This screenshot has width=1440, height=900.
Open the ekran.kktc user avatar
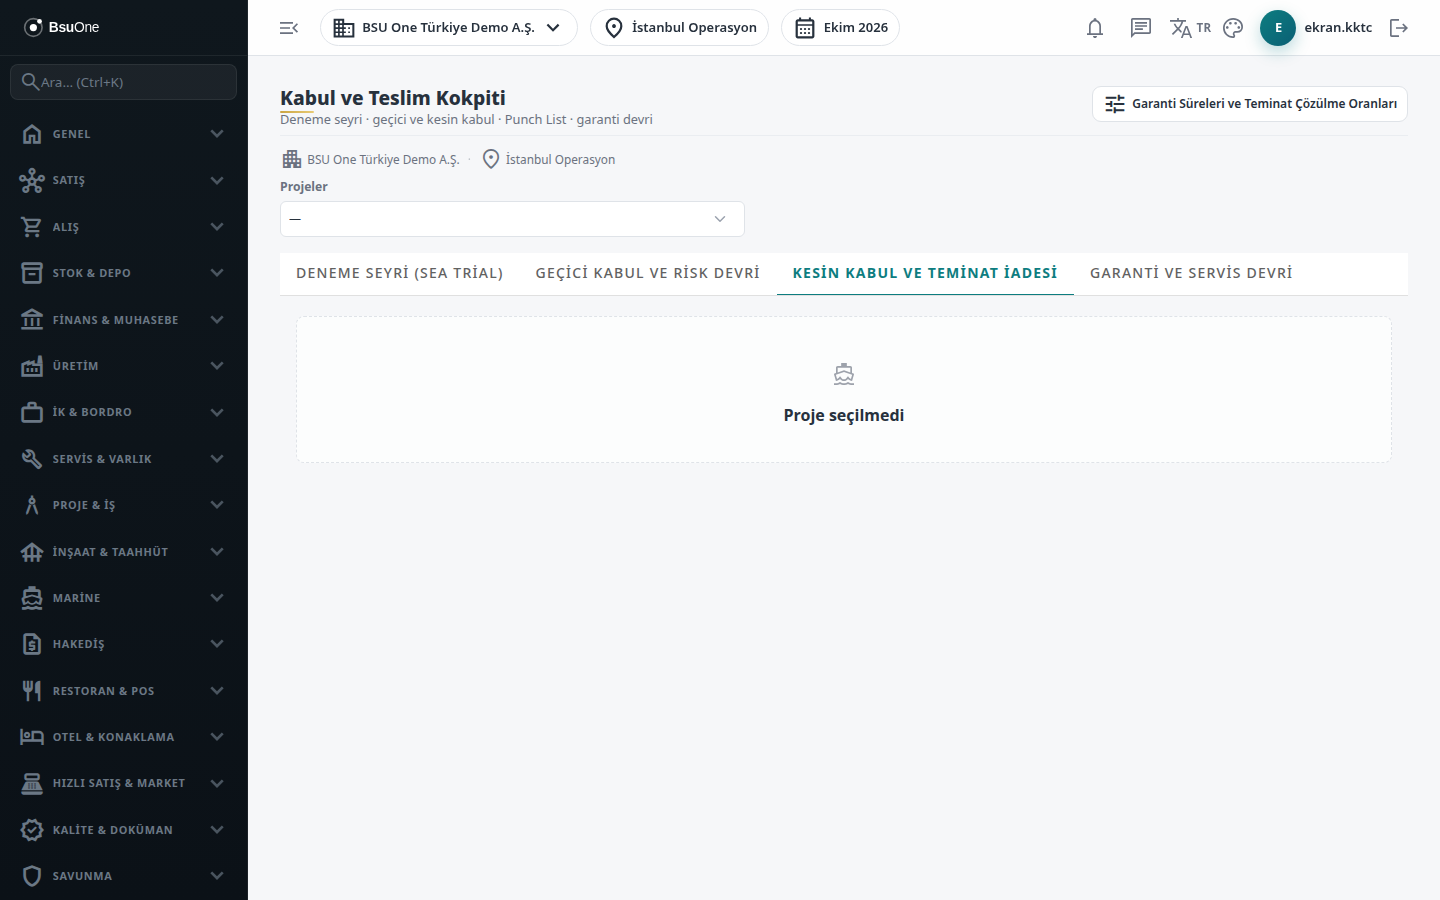point(1278,28)
